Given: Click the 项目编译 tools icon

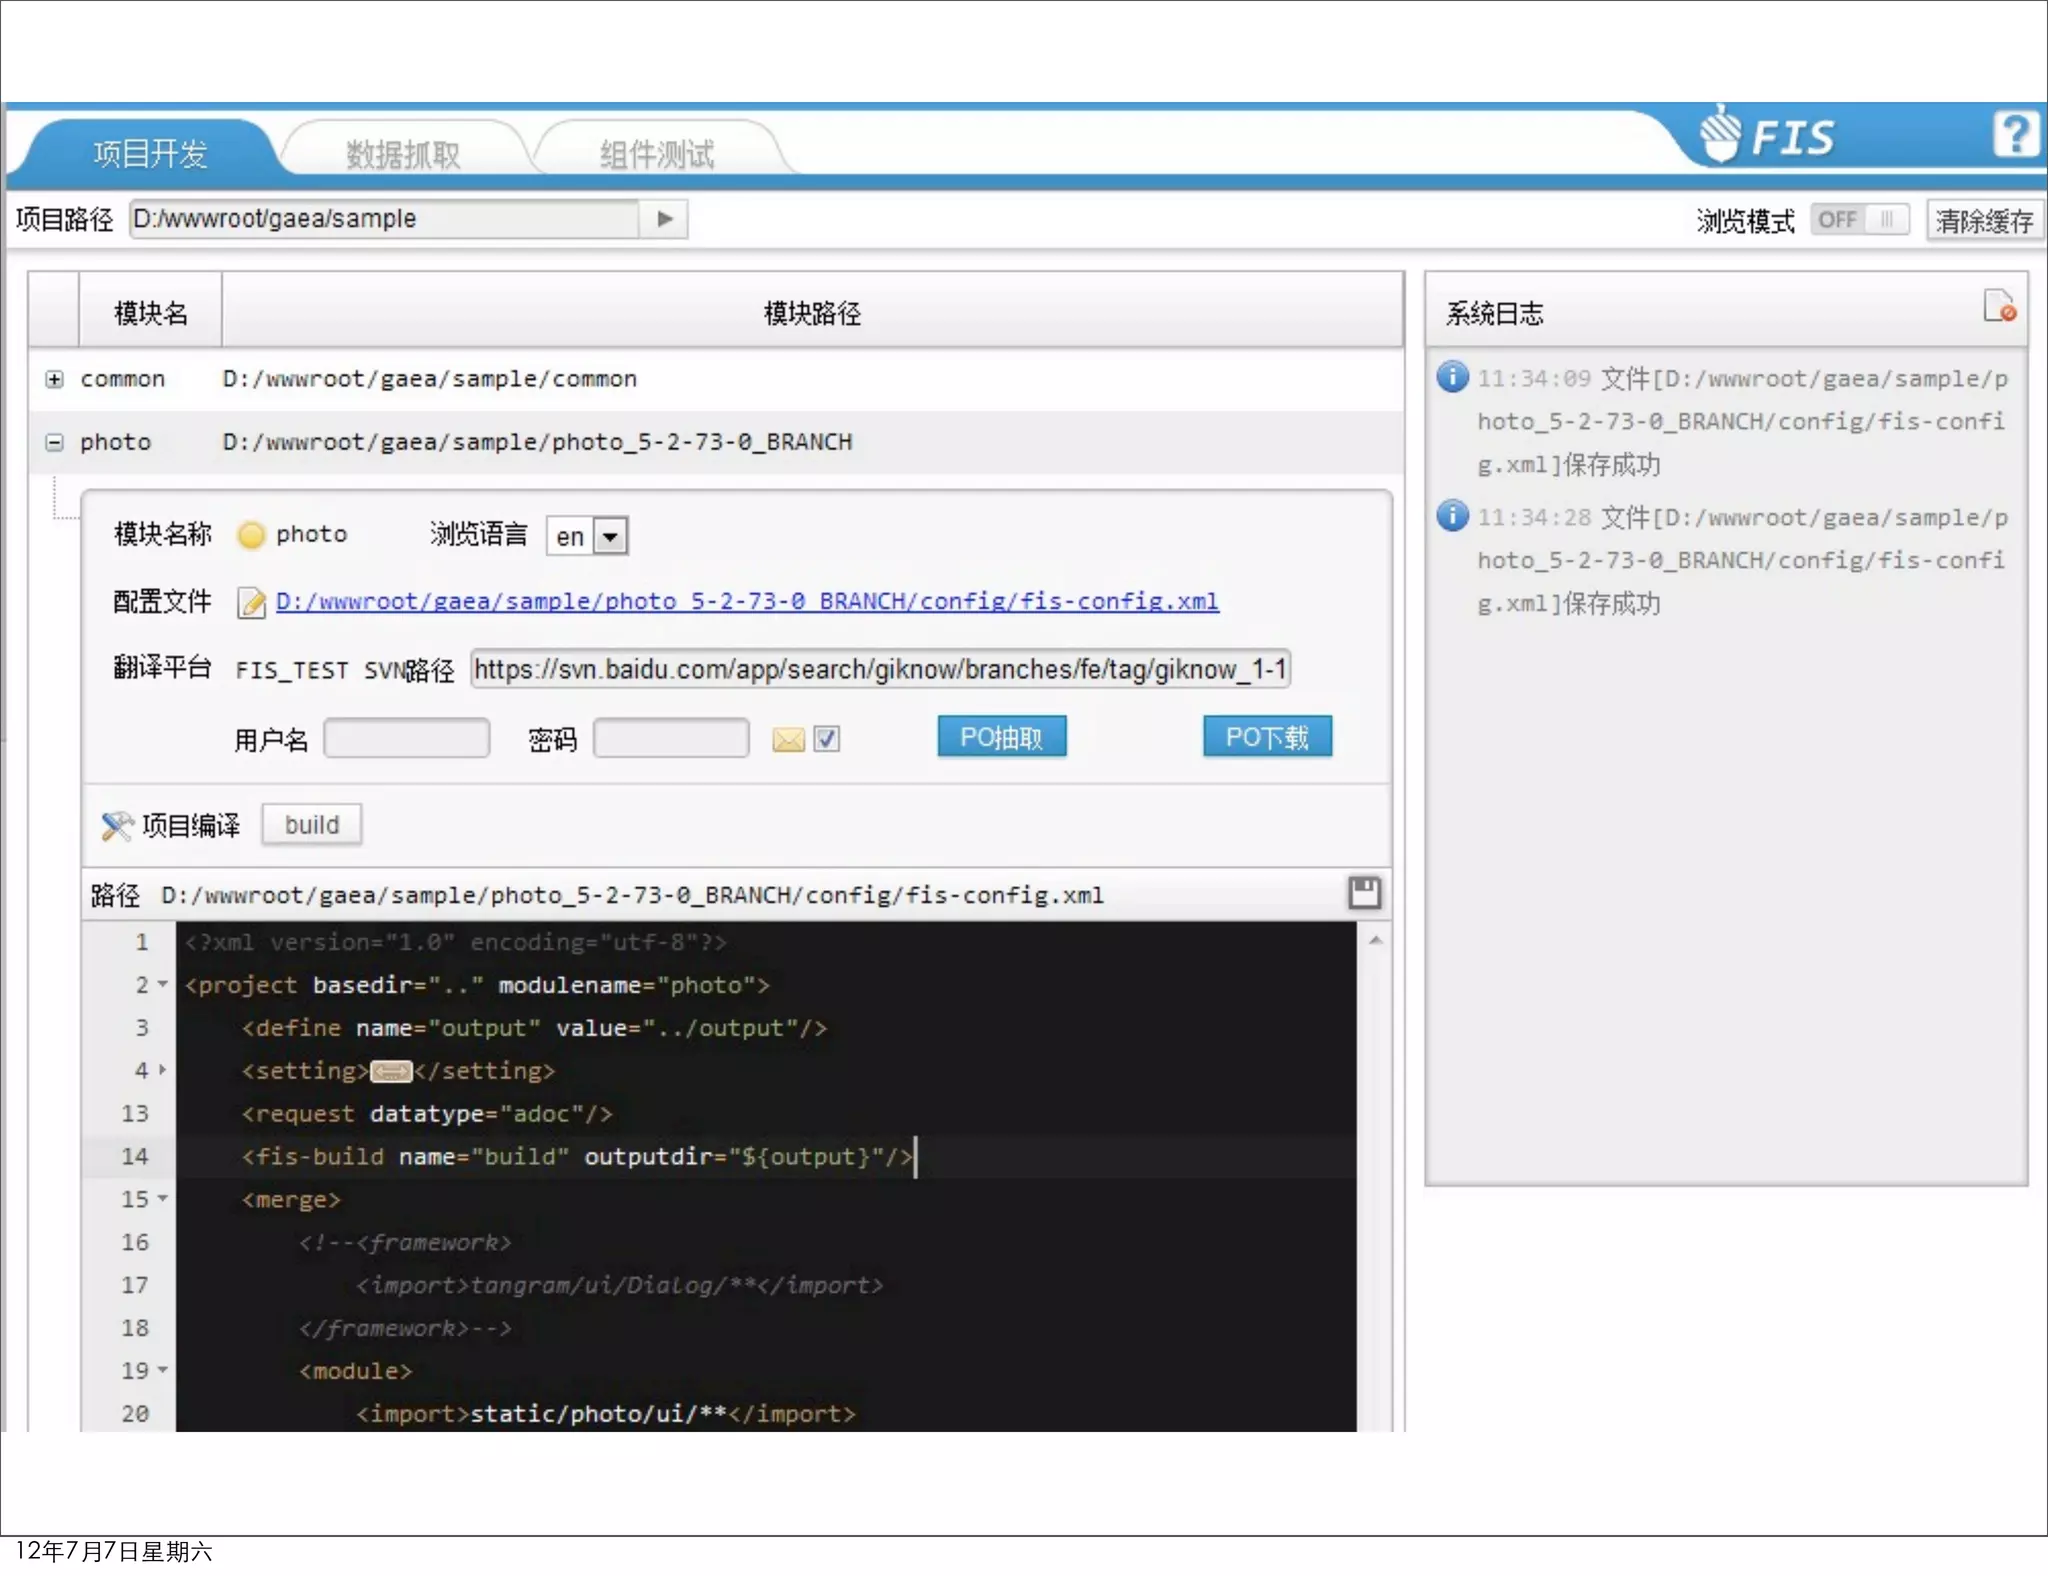Looking at the screenshot, I should tap(117, 825).
